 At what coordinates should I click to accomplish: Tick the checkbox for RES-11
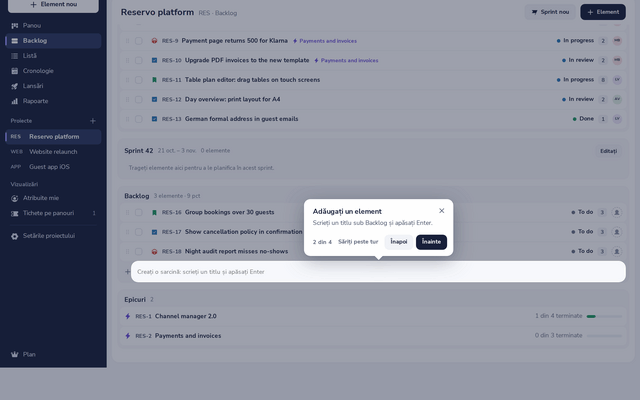click(x=139, y=80)
